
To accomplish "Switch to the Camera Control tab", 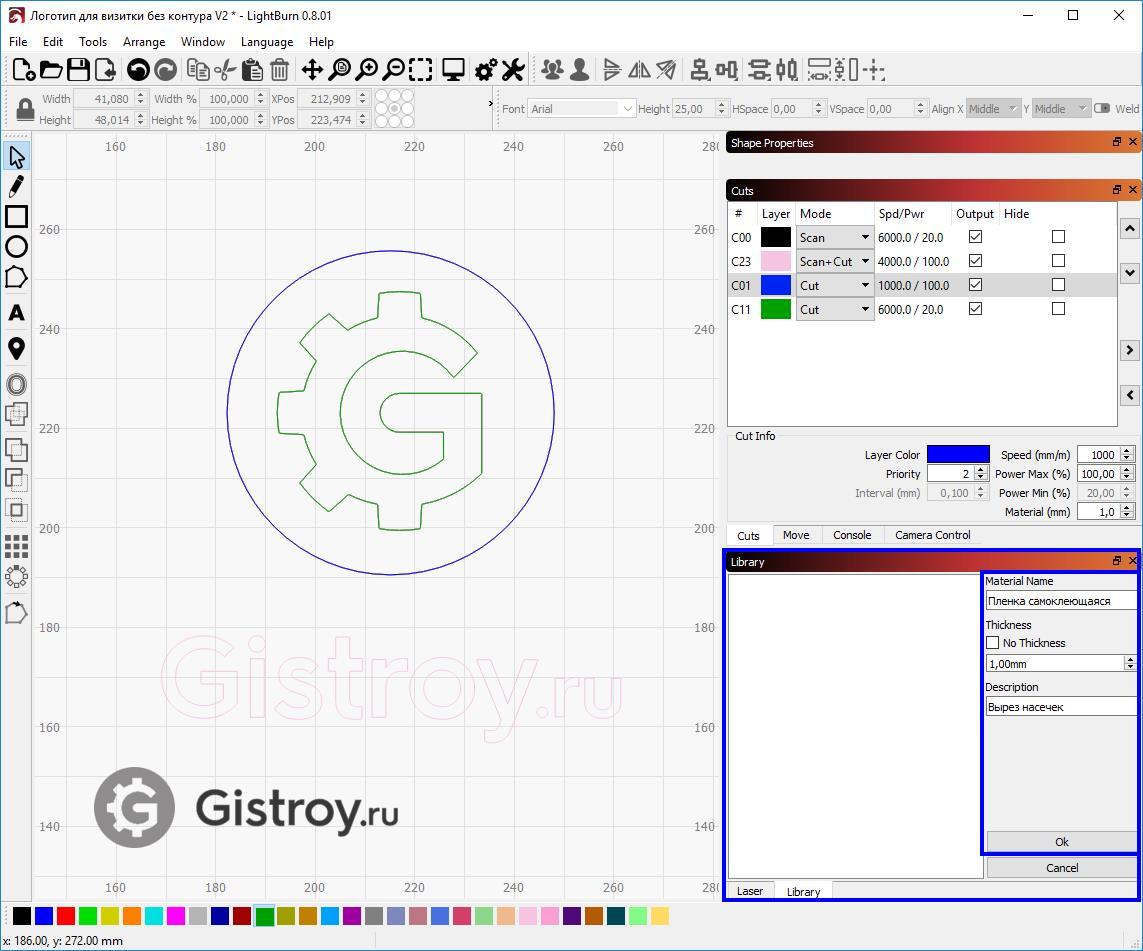I will [x=932, y=535].
